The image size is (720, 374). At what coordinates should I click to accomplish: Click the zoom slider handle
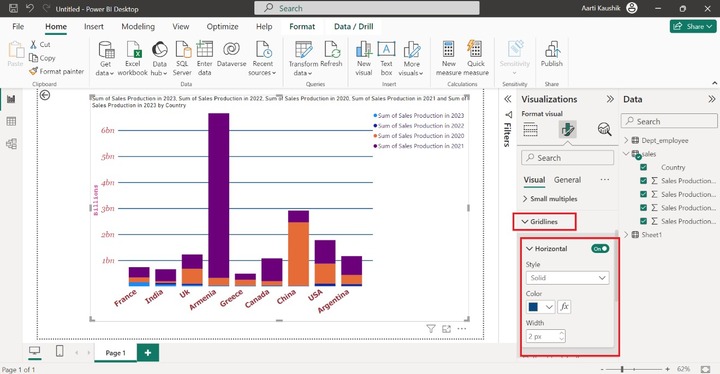622,369
